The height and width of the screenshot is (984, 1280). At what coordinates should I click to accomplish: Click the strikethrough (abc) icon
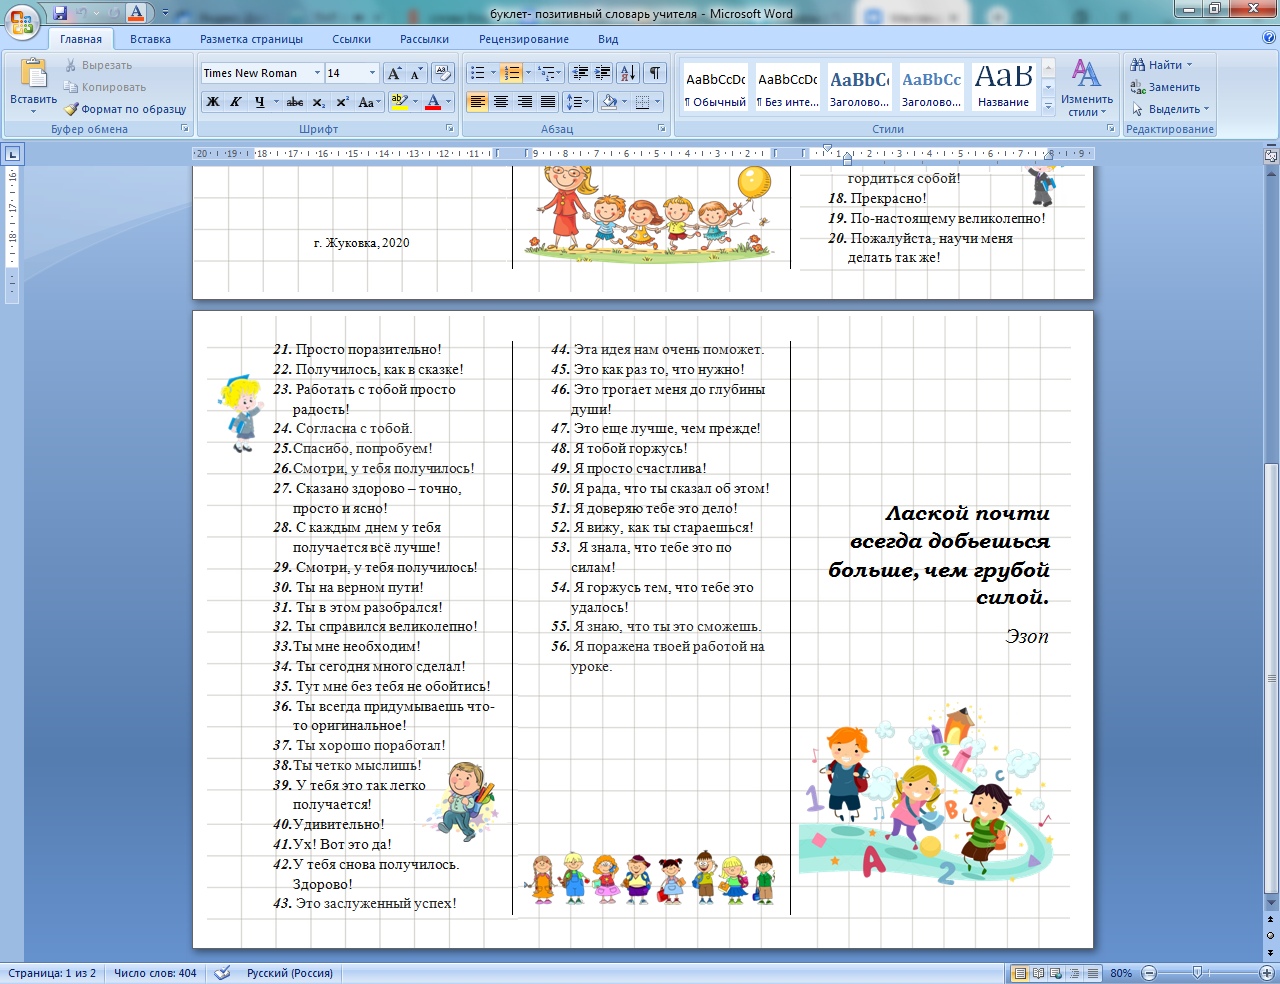[x=295, y=102]
